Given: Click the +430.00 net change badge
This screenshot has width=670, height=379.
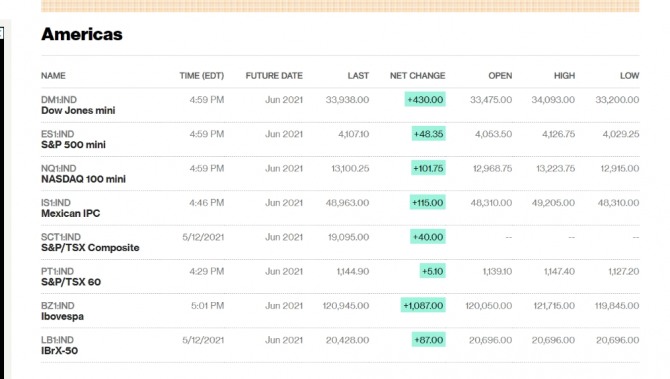Looking at the screenshot, I should pos(425,100).
